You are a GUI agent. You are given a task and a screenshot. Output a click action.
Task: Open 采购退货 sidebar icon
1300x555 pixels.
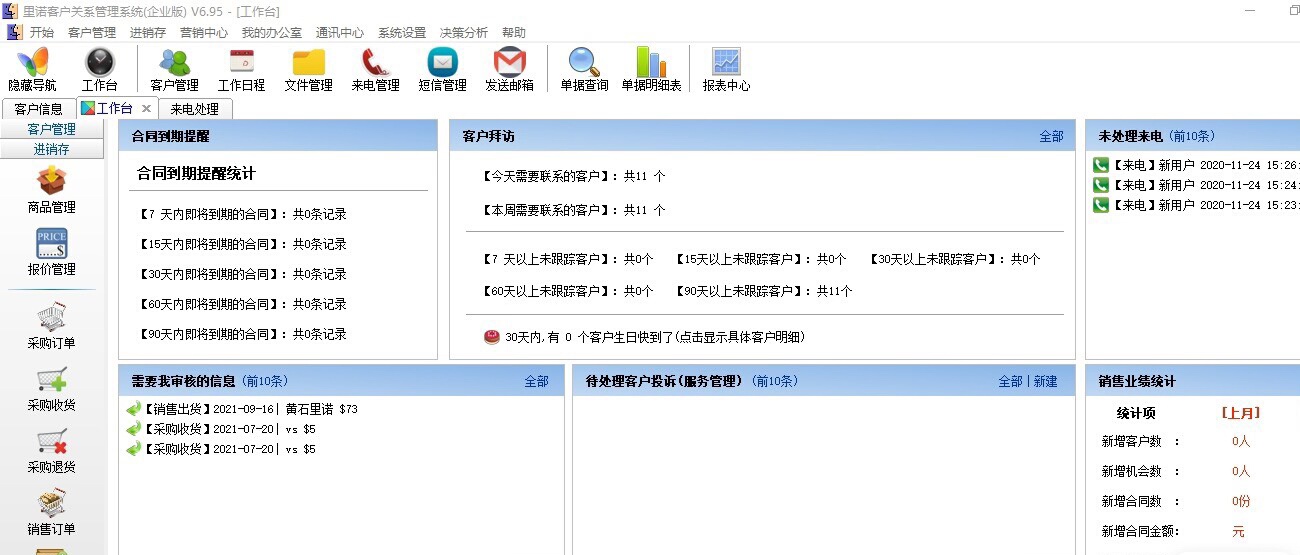(51, 451)
